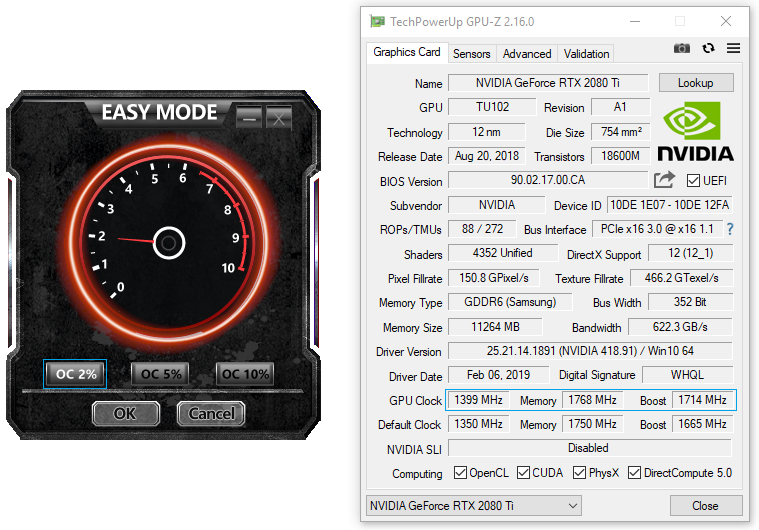Confirm with OK in Easy Mode
Screen dimensions: 759x530
point(125,413)
